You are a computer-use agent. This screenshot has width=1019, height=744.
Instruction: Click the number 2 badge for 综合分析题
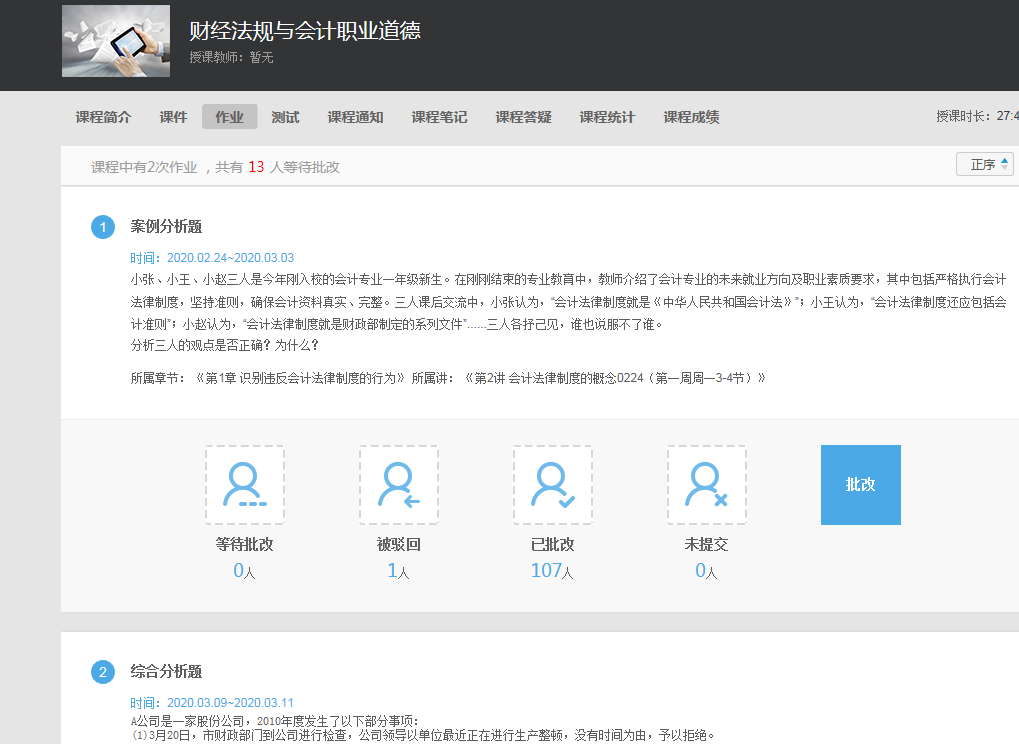point(104,672)
